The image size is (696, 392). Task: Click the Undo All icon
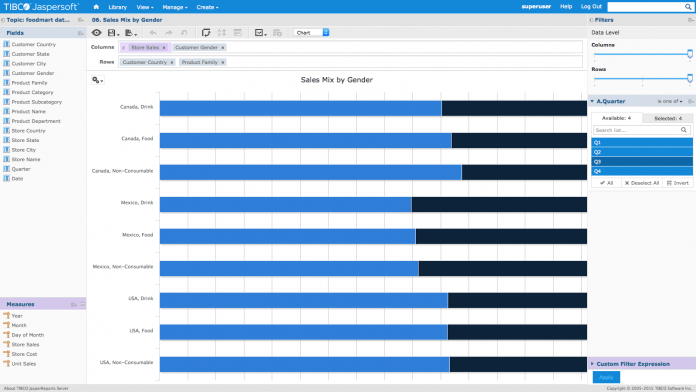click(x=184, y=33)
